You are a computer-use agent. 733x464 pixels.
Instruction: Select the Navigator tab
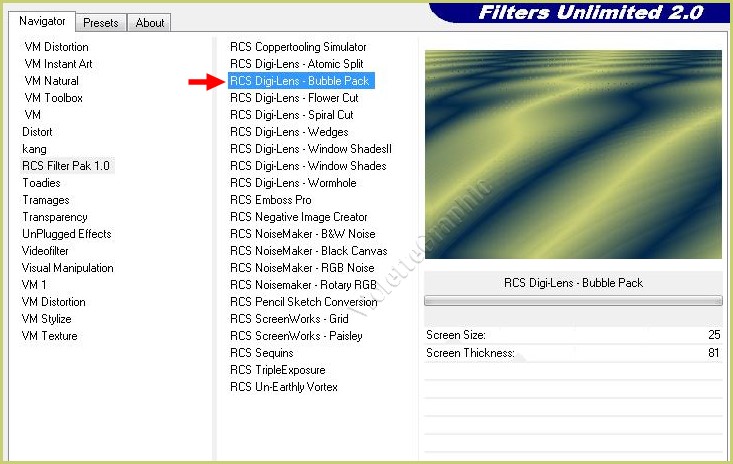pos(43,21)
